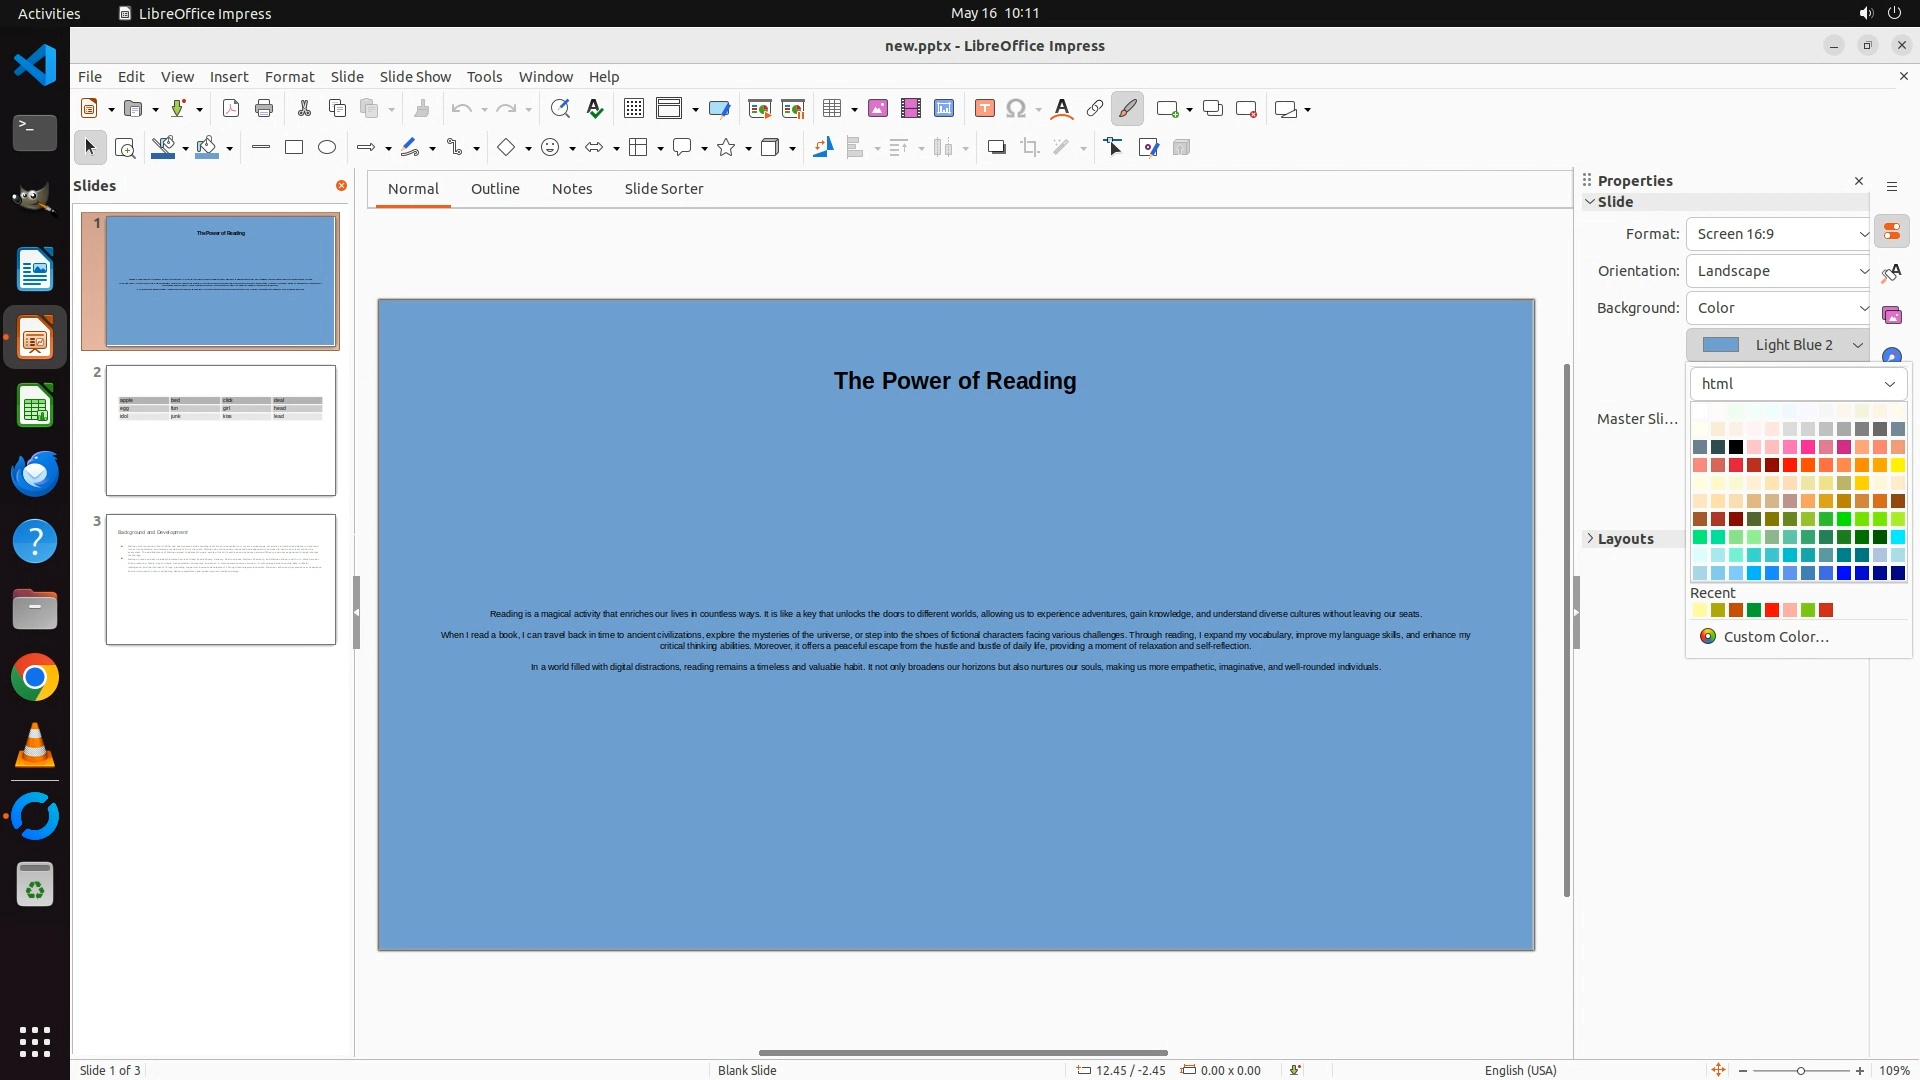Click the Print icon in toolbar
The width and height of the screenshot is (1920, 1080).
tap(264, 109)
